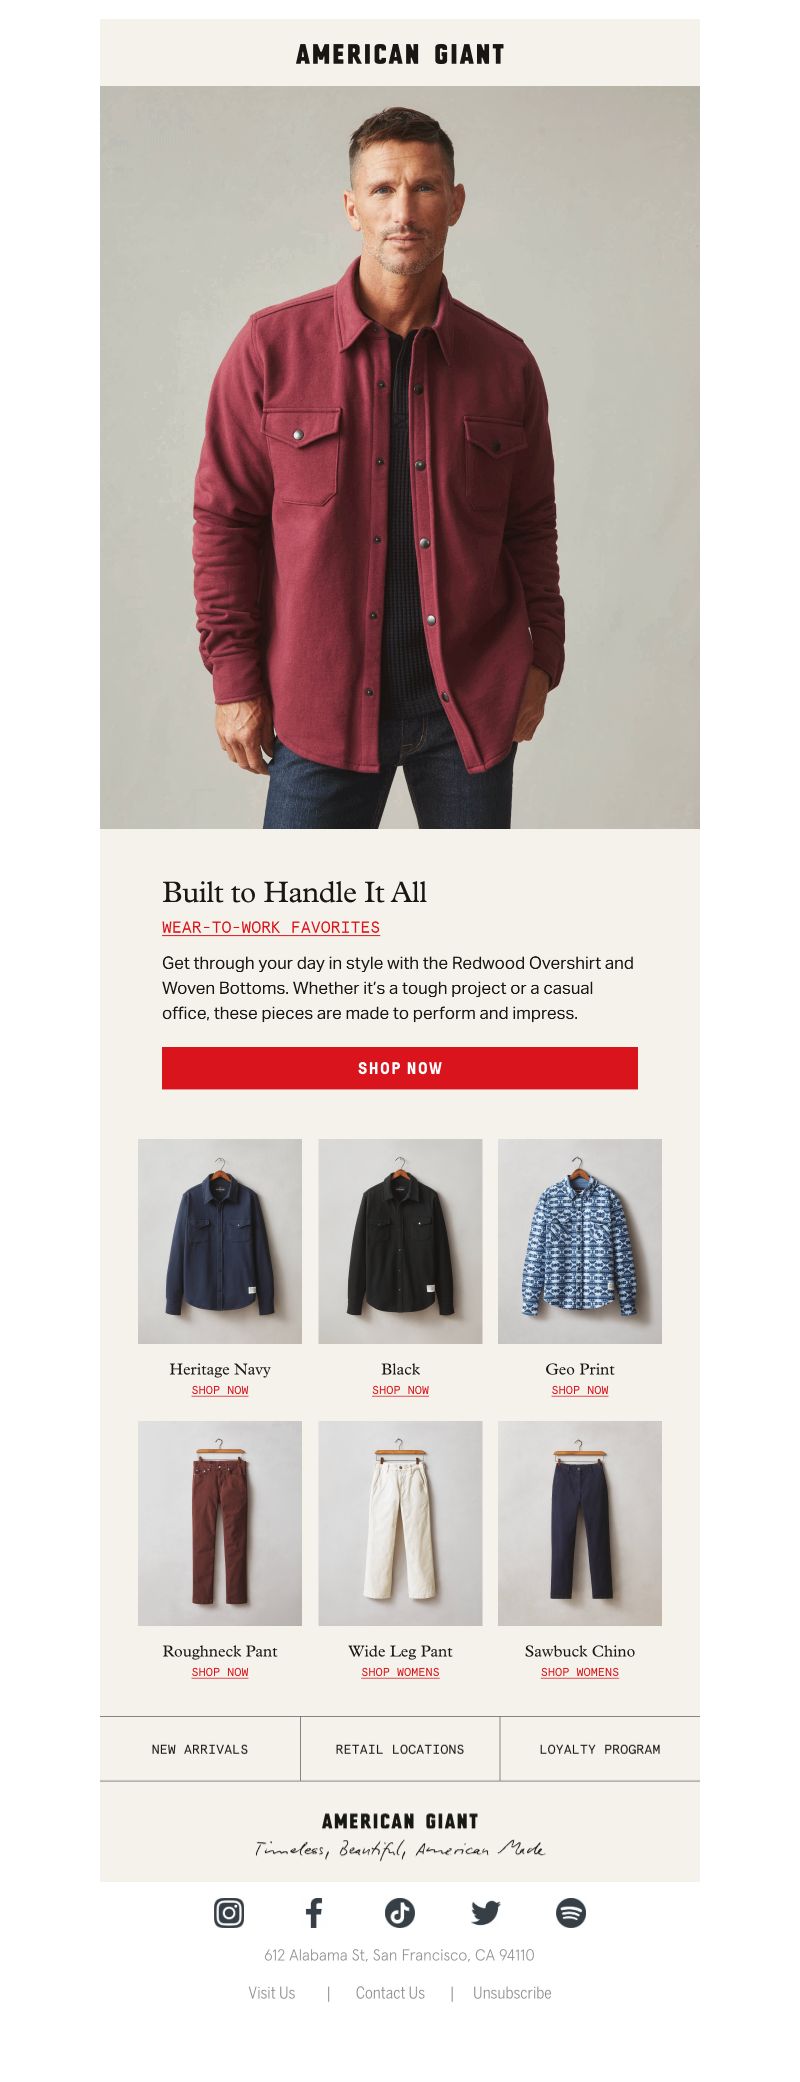Image resolution: width=800 pixels, height=2082 pixels.
Task: Click the red SHOP NOW button
Action: pyautogui.click(x=400, y=1068)
